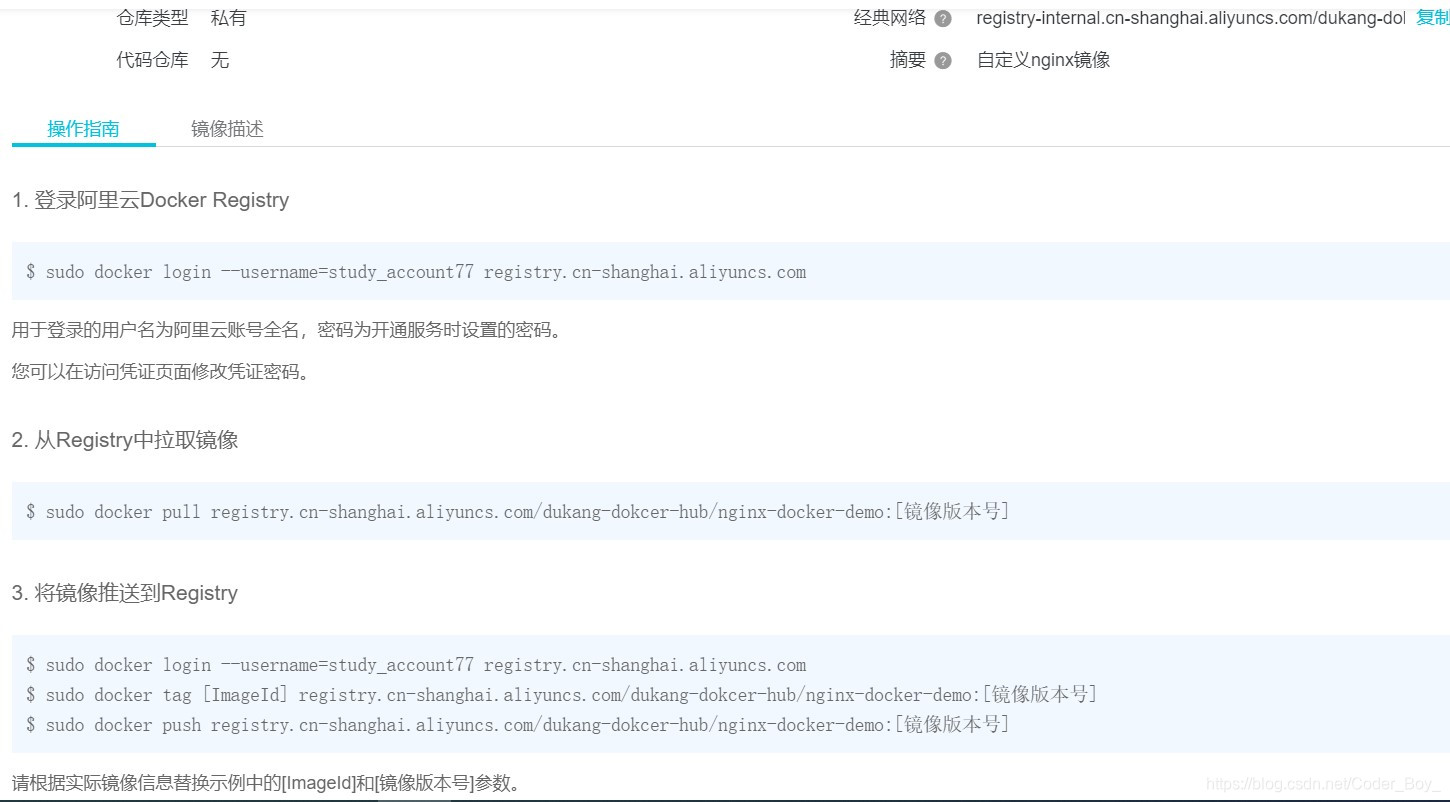Click heading 2. 从Registry中拉取镜像
The width and height of the screenshot is (1450, 802).
click(x=125, y=440)
